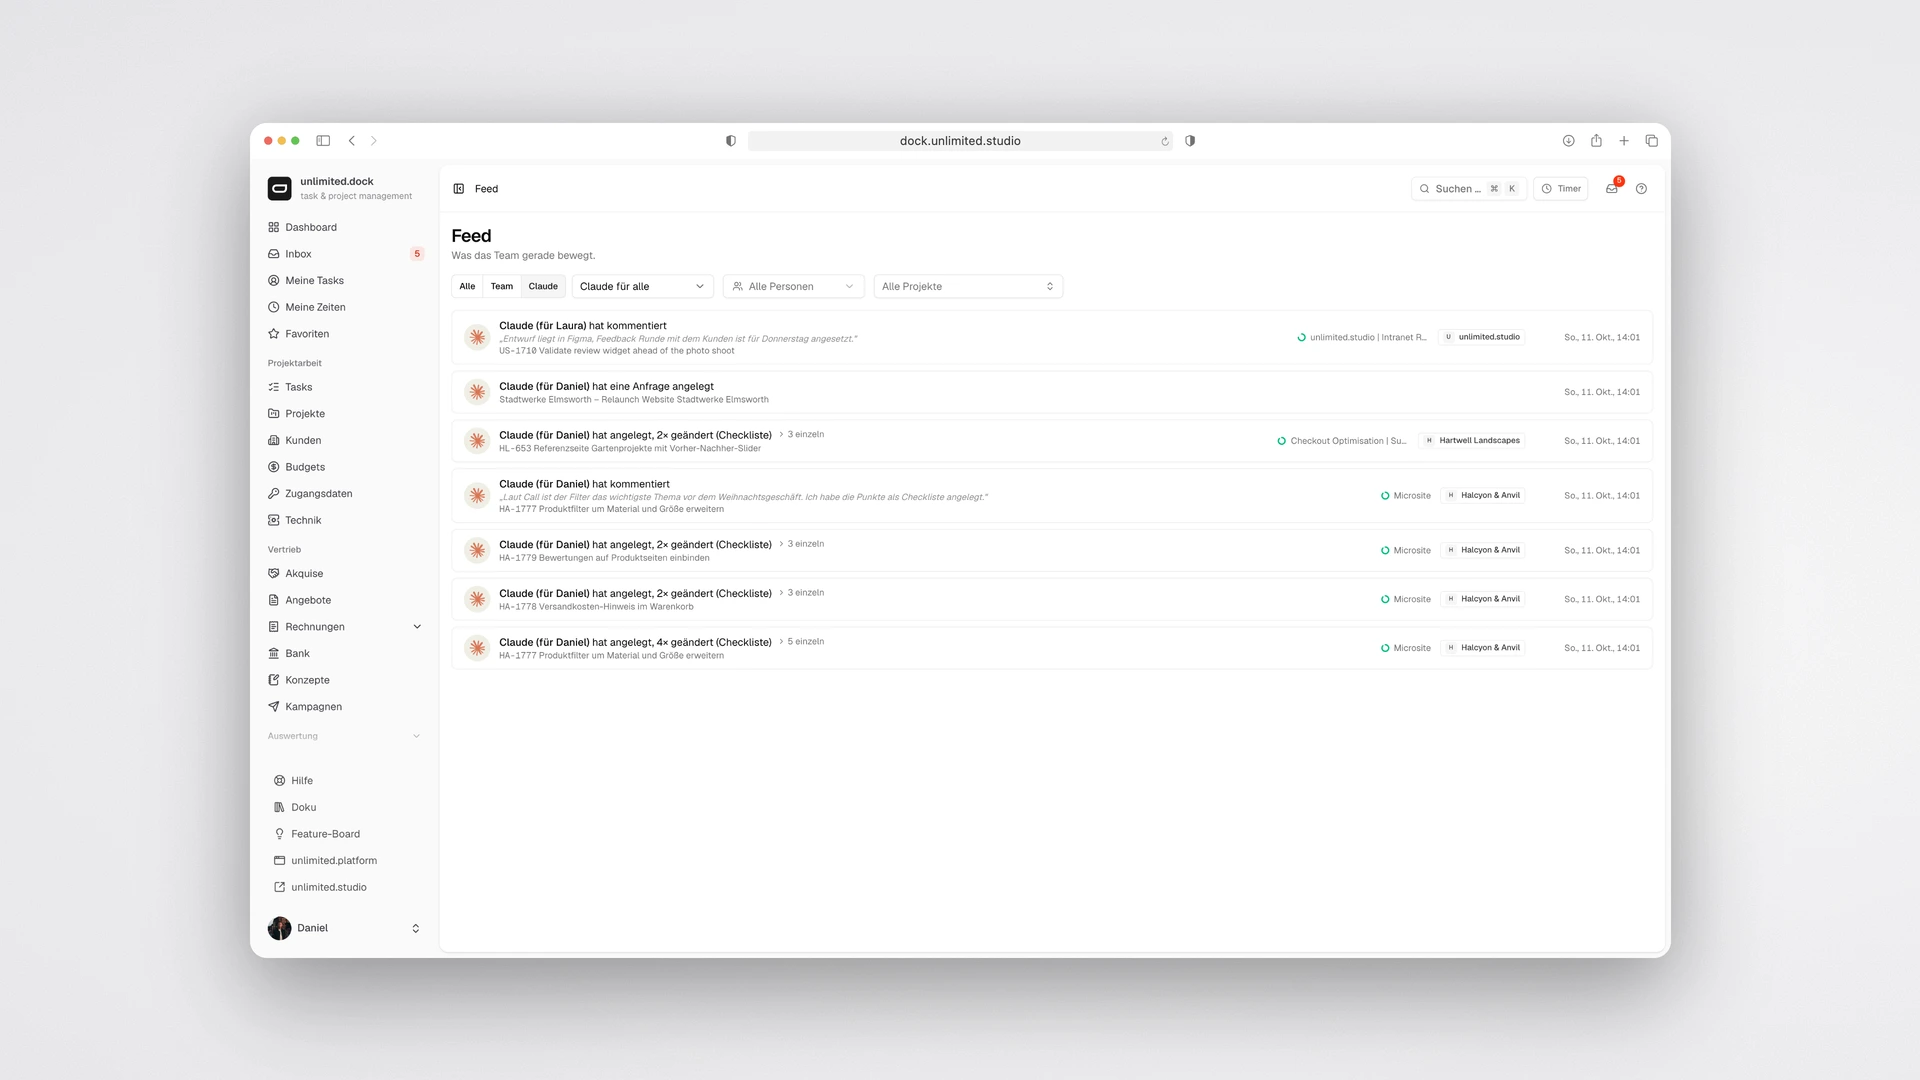Expand 3 einzeln on HA-1779 entry
This screenshot has height=1080, width=1920.
[x=802, y=544]
